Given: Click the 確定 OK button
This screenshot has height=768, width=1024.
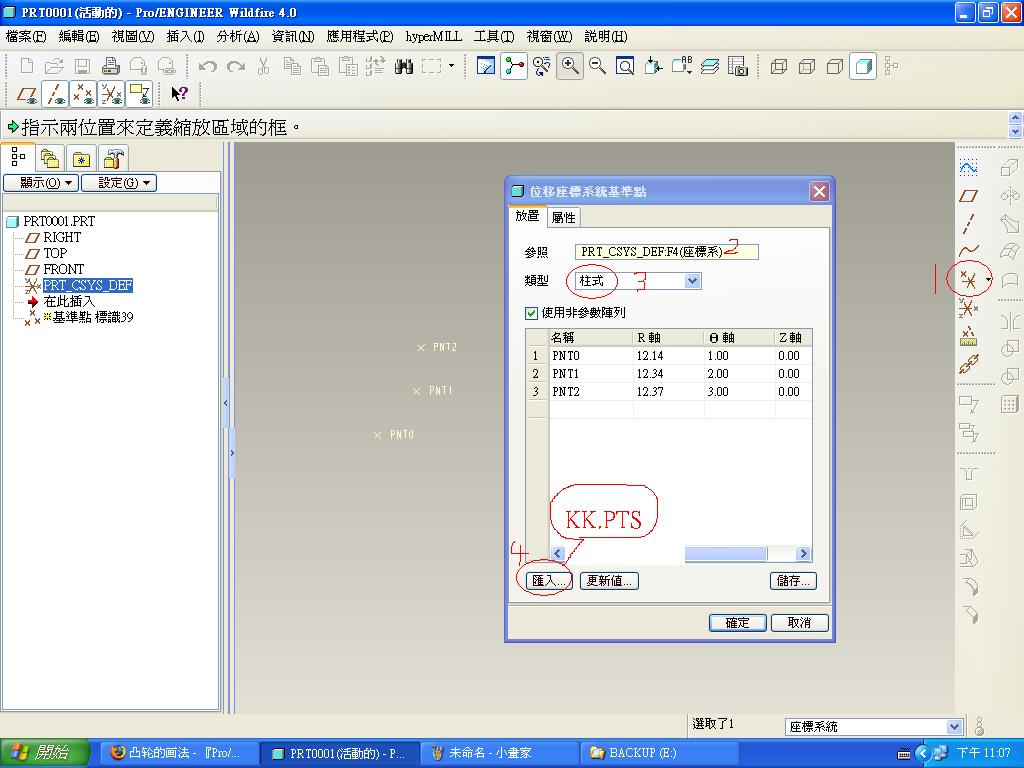Looking at the screenshot, I should coord(737,623).
